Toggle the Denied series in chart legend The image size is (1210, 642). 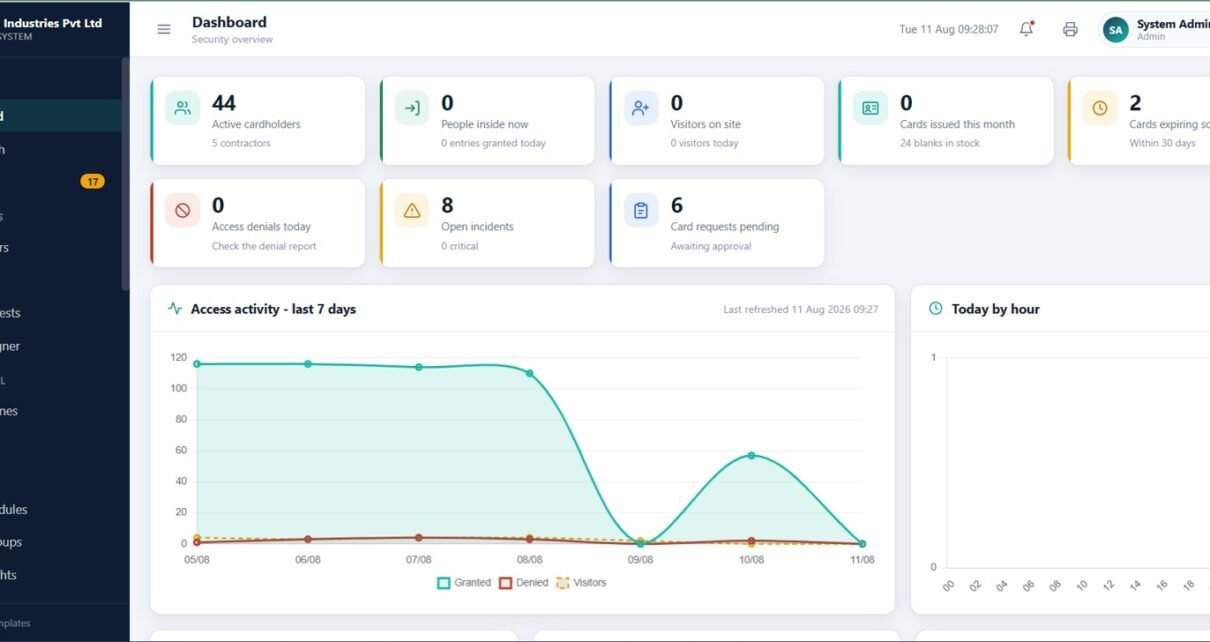(x=524, y=582)
